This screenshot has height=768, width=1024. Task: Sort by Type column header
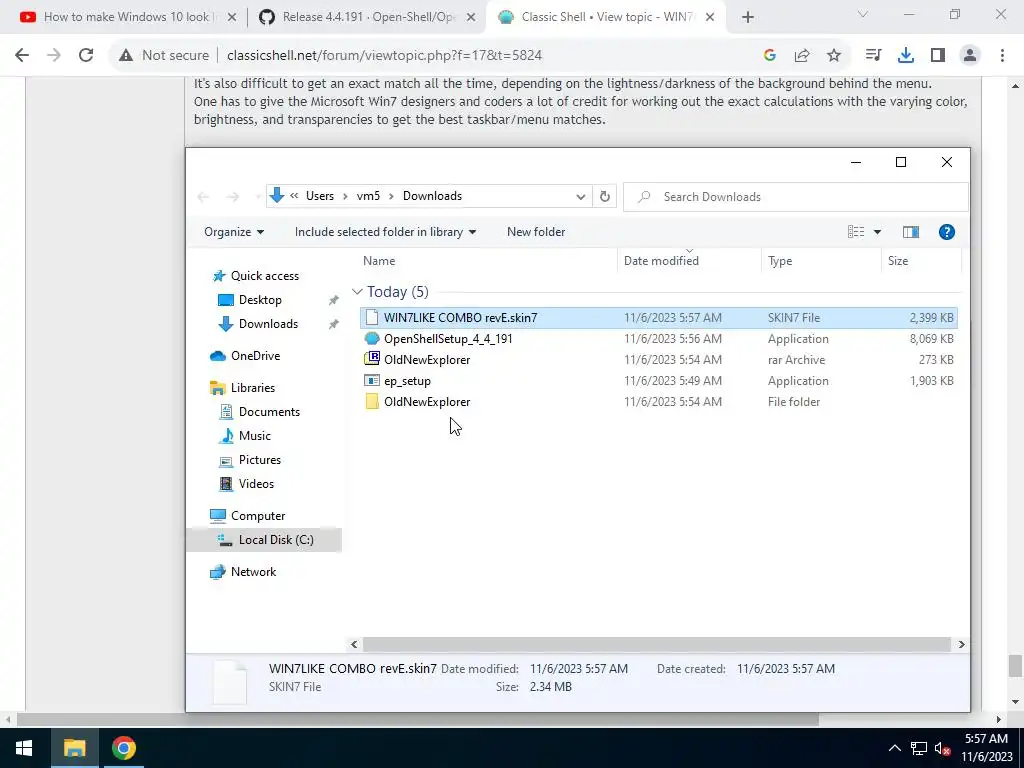pyautogui.click(x=780, y=261)
